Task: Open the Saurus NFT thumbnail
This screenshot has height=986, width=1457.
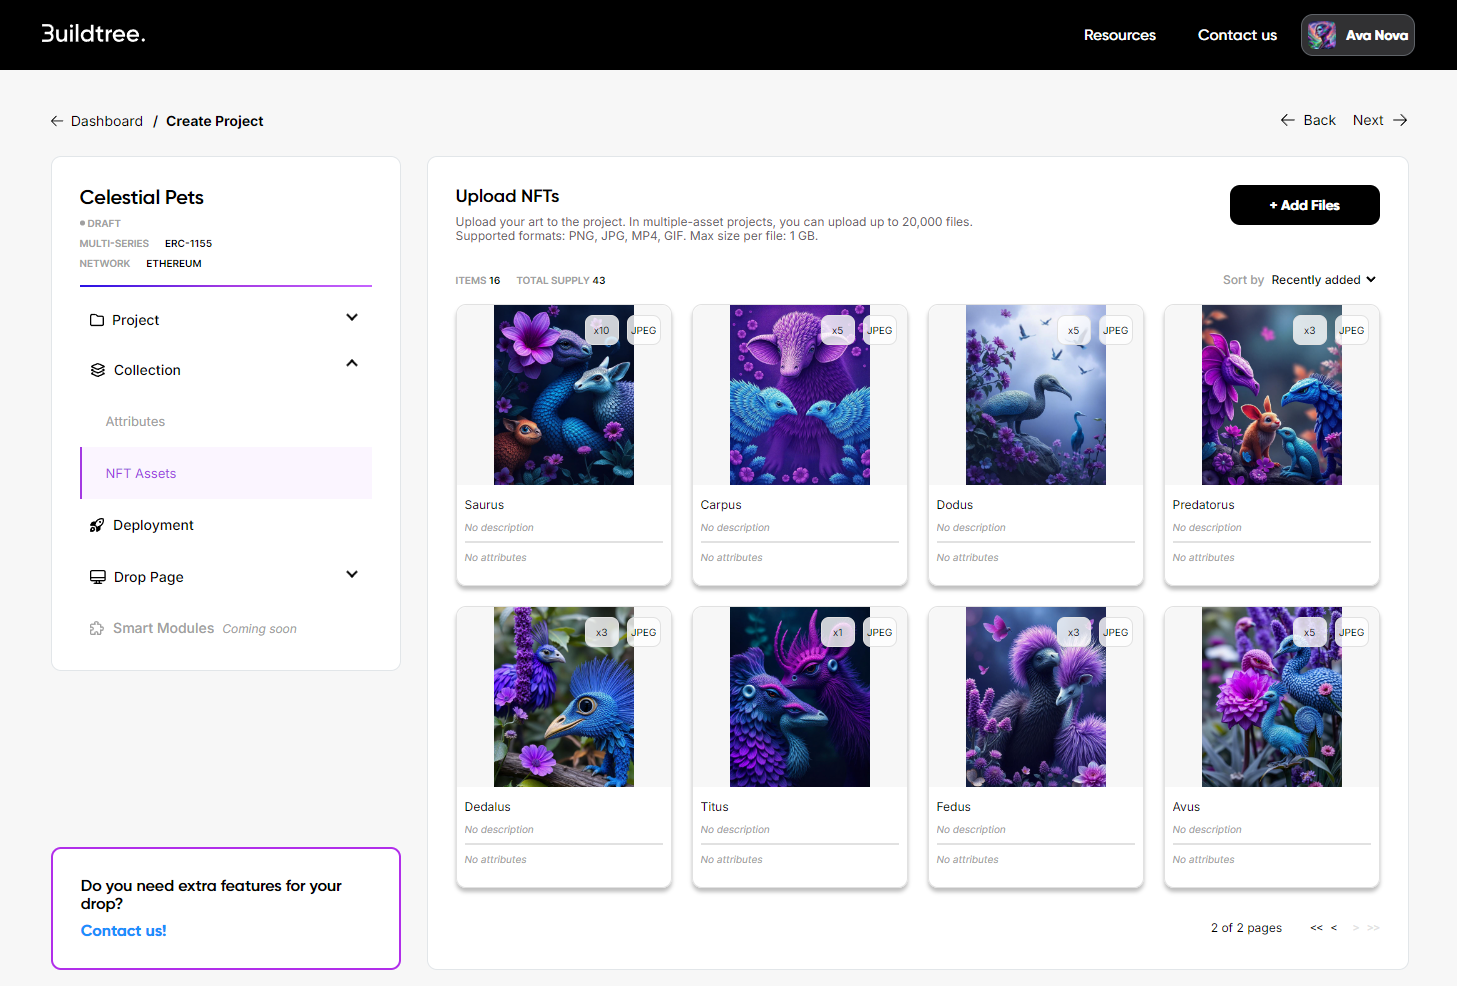Action: tap(563, 395)
